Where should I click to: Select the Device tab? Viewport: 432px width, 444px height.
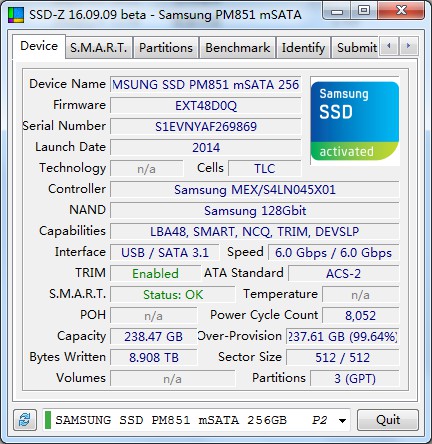click(39, 46)
